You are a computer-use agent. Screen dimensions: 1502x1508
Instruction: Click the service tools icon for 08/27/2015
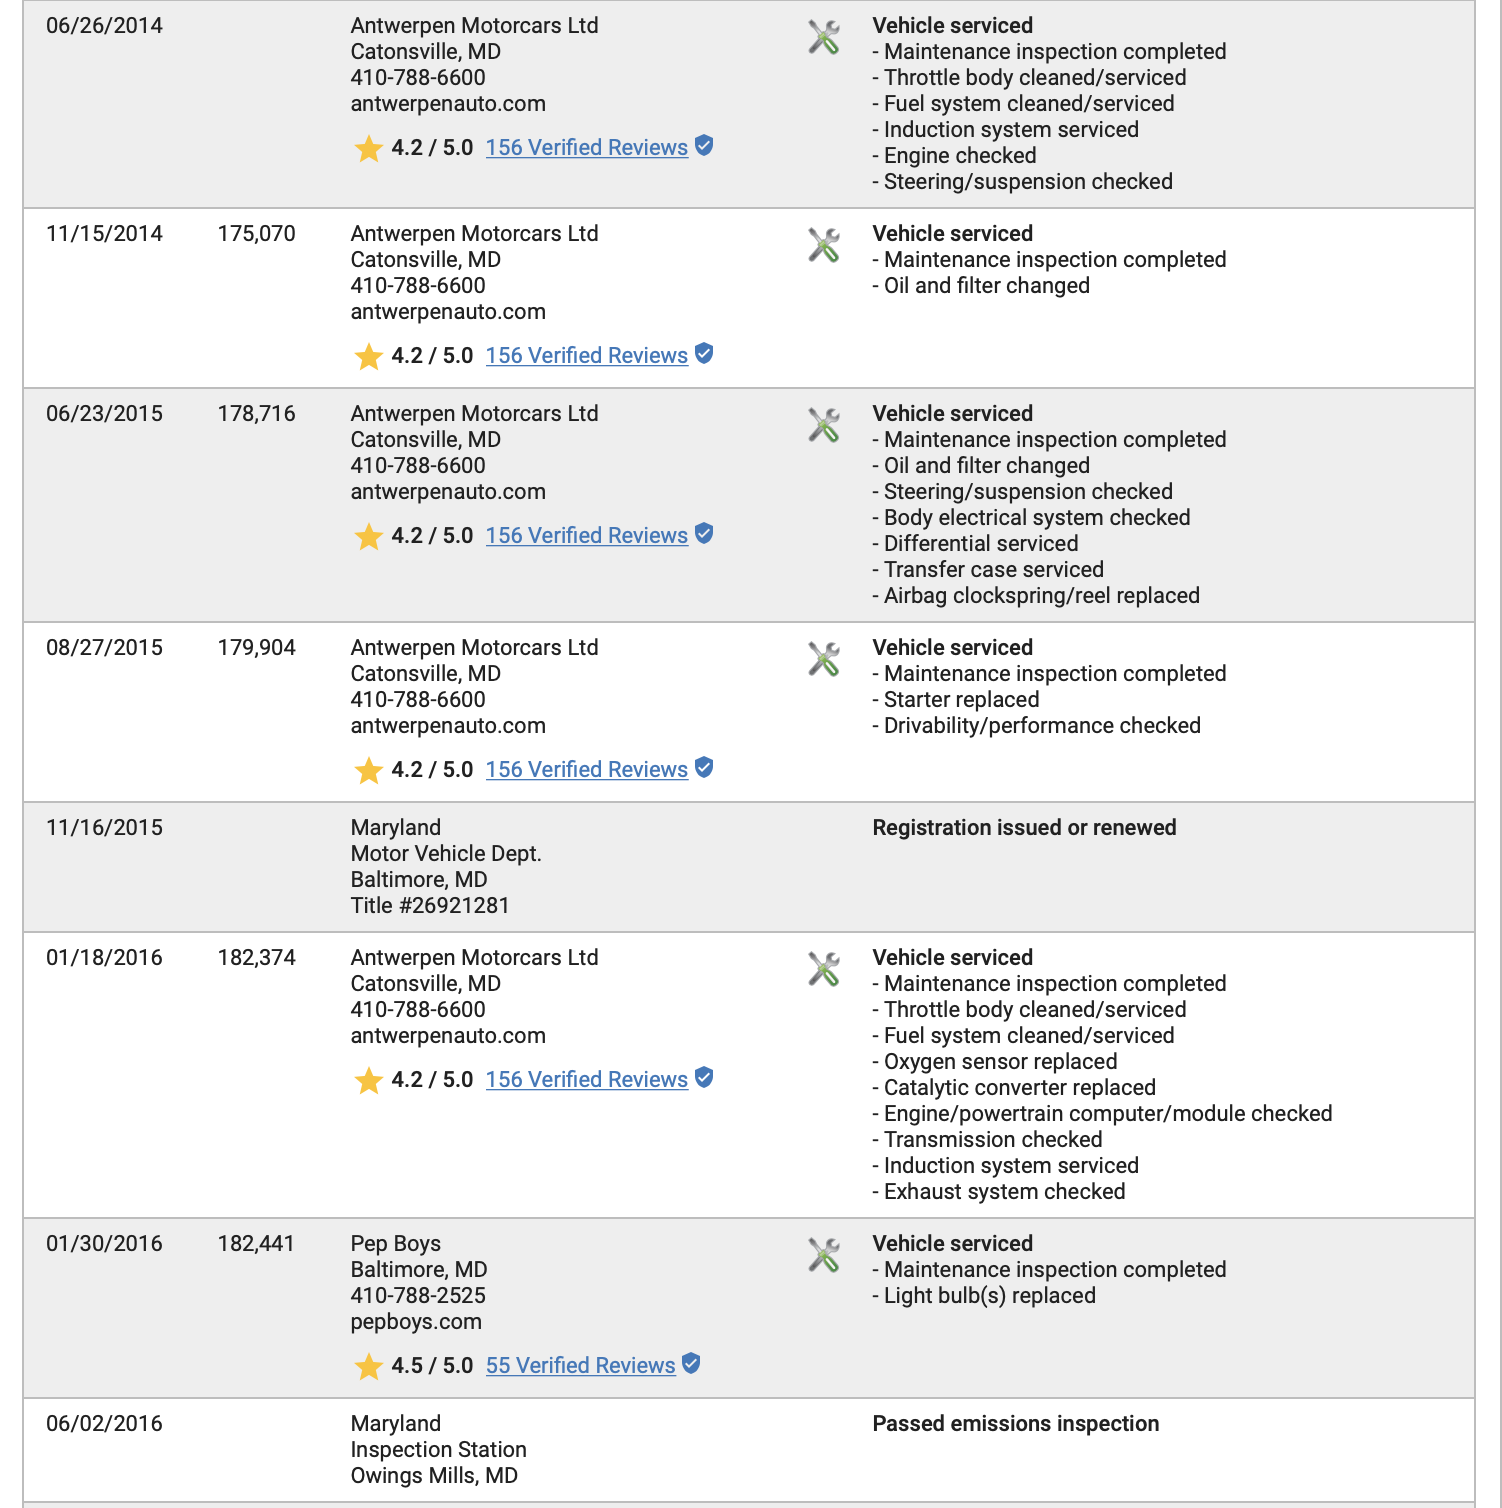pyautogui.click(x=823, y=660)
